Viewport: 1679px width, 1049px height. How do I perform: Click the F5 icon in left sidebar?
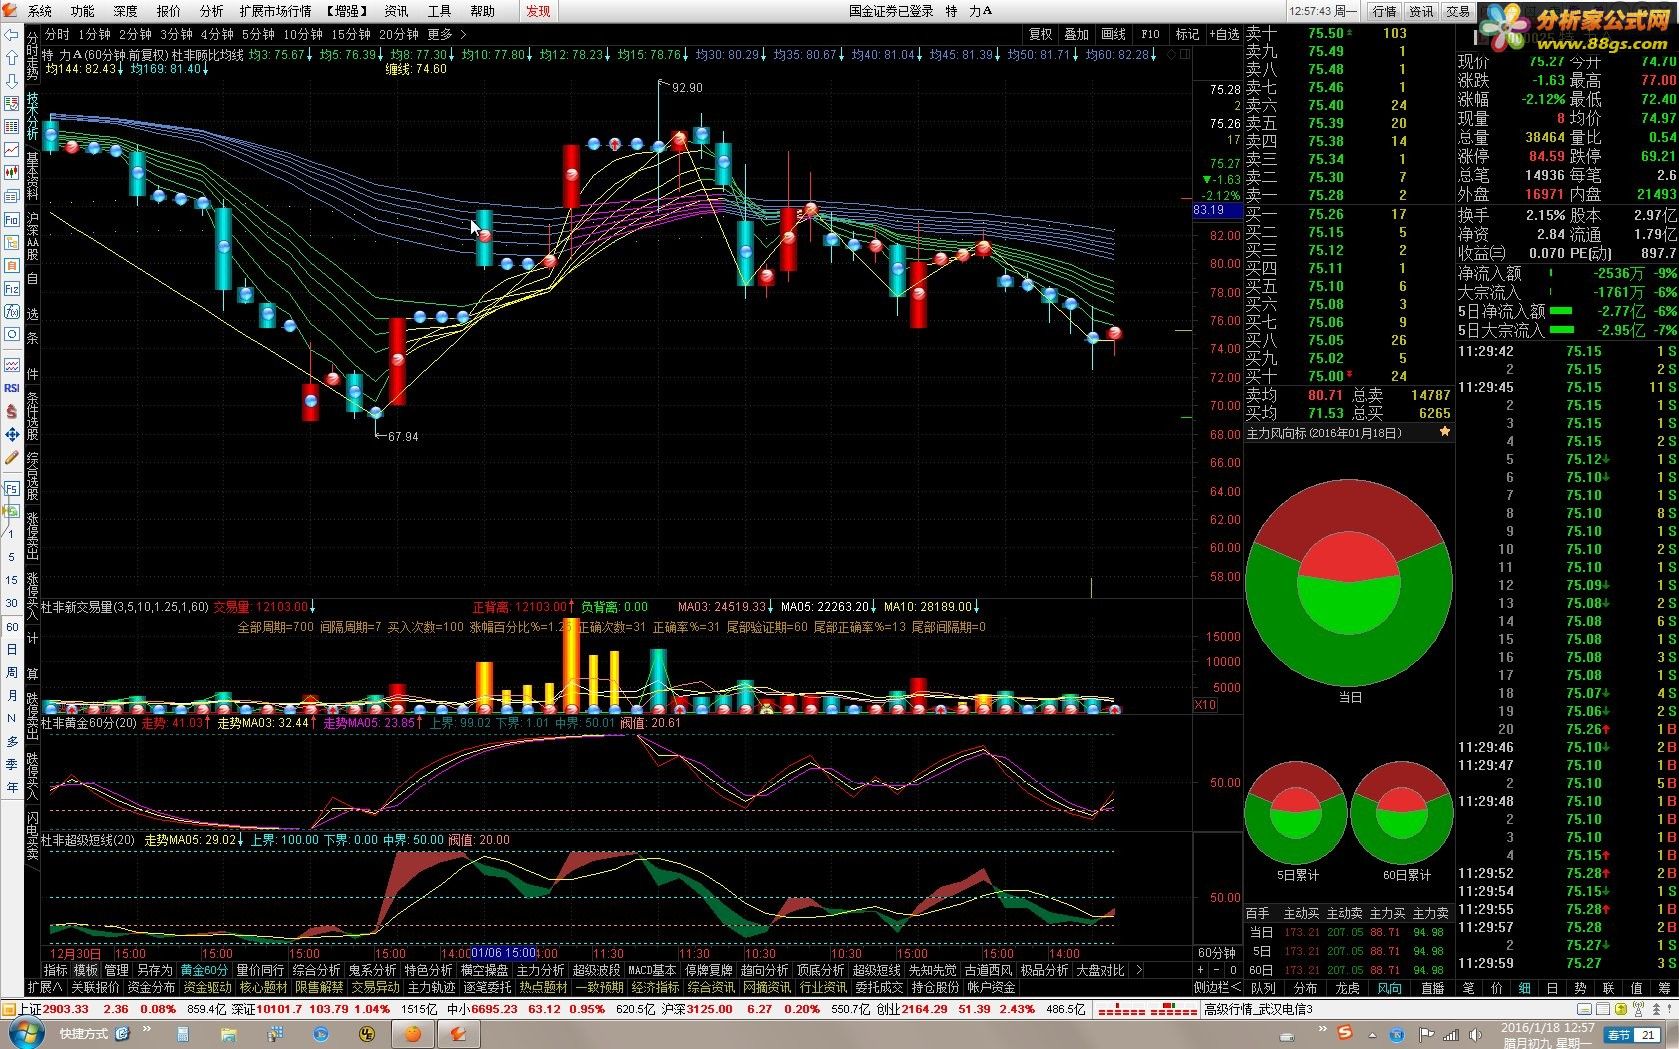point(11,488)
